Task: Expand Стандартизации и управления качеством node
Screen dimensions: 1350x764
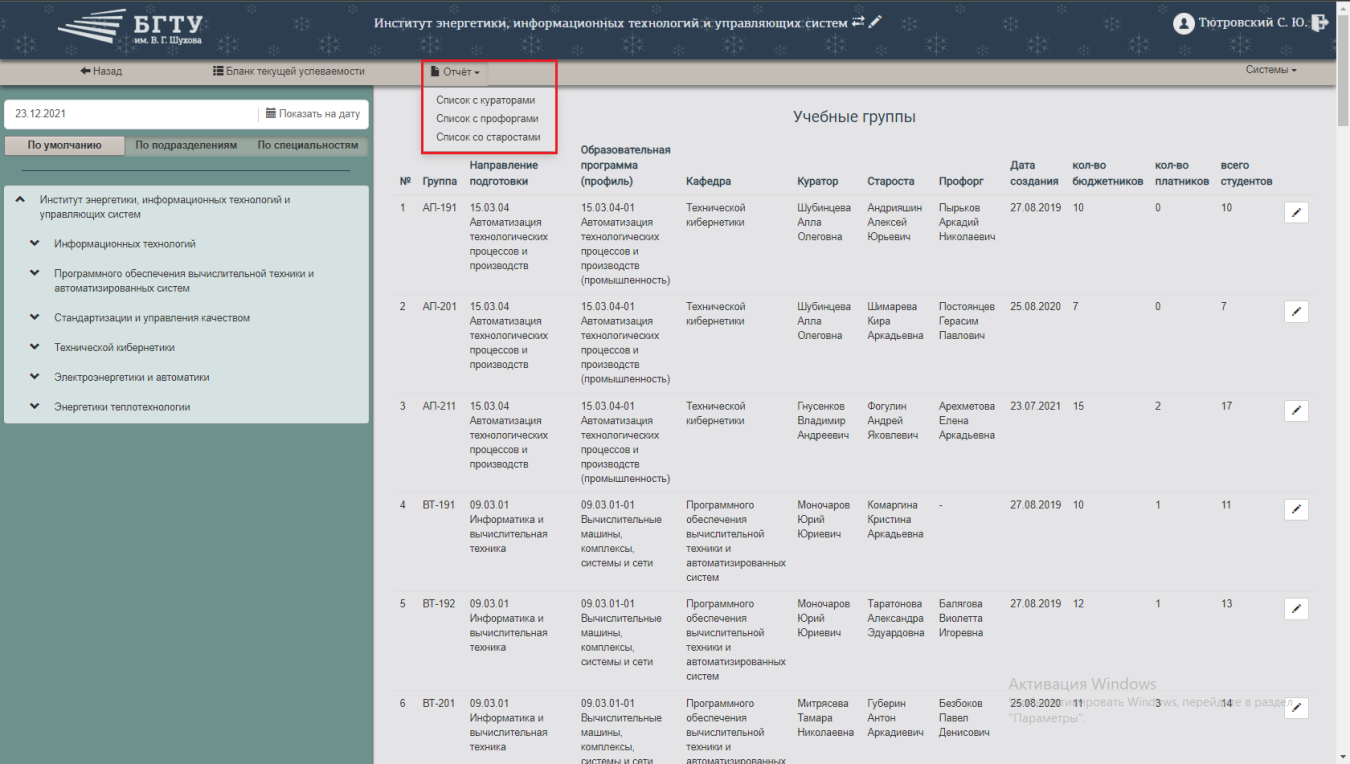Action: coord(35,318)
